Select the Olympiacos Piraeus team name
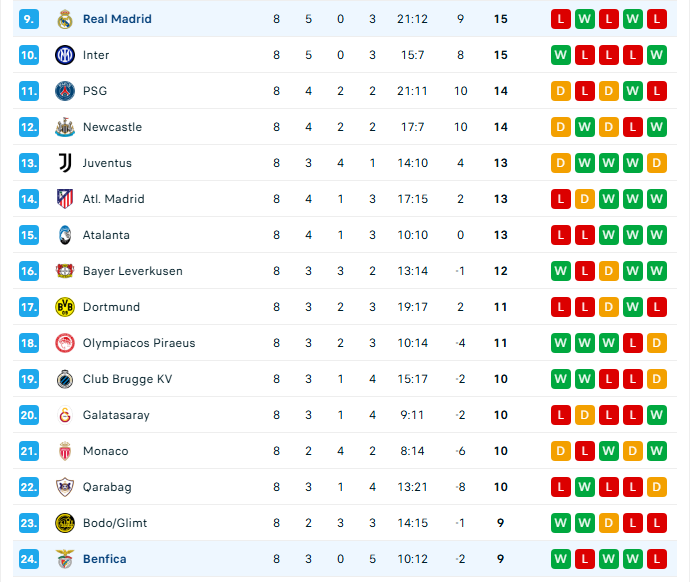690x582 pixels. [x=139, y=343]
